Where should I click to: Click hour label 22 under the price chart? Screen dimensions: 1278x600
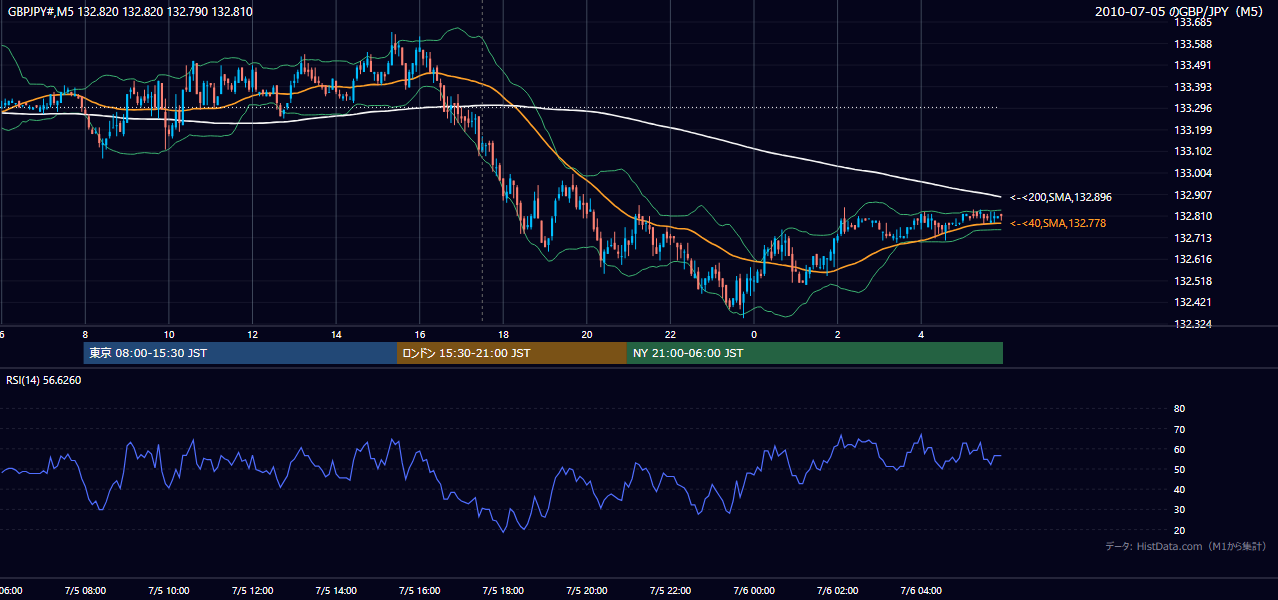(x=671, y=335)
